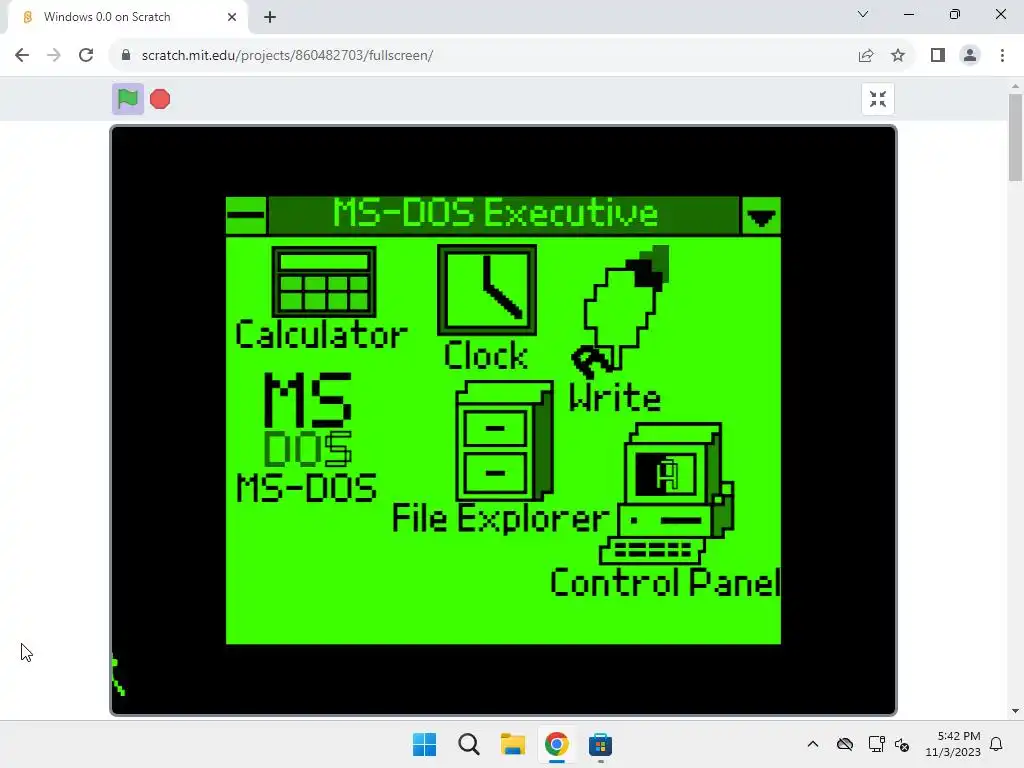This screenshot has width=1024, height=768.
Task: Click the OneDrive cloud tray icon
Action: [x=845, y=744]
